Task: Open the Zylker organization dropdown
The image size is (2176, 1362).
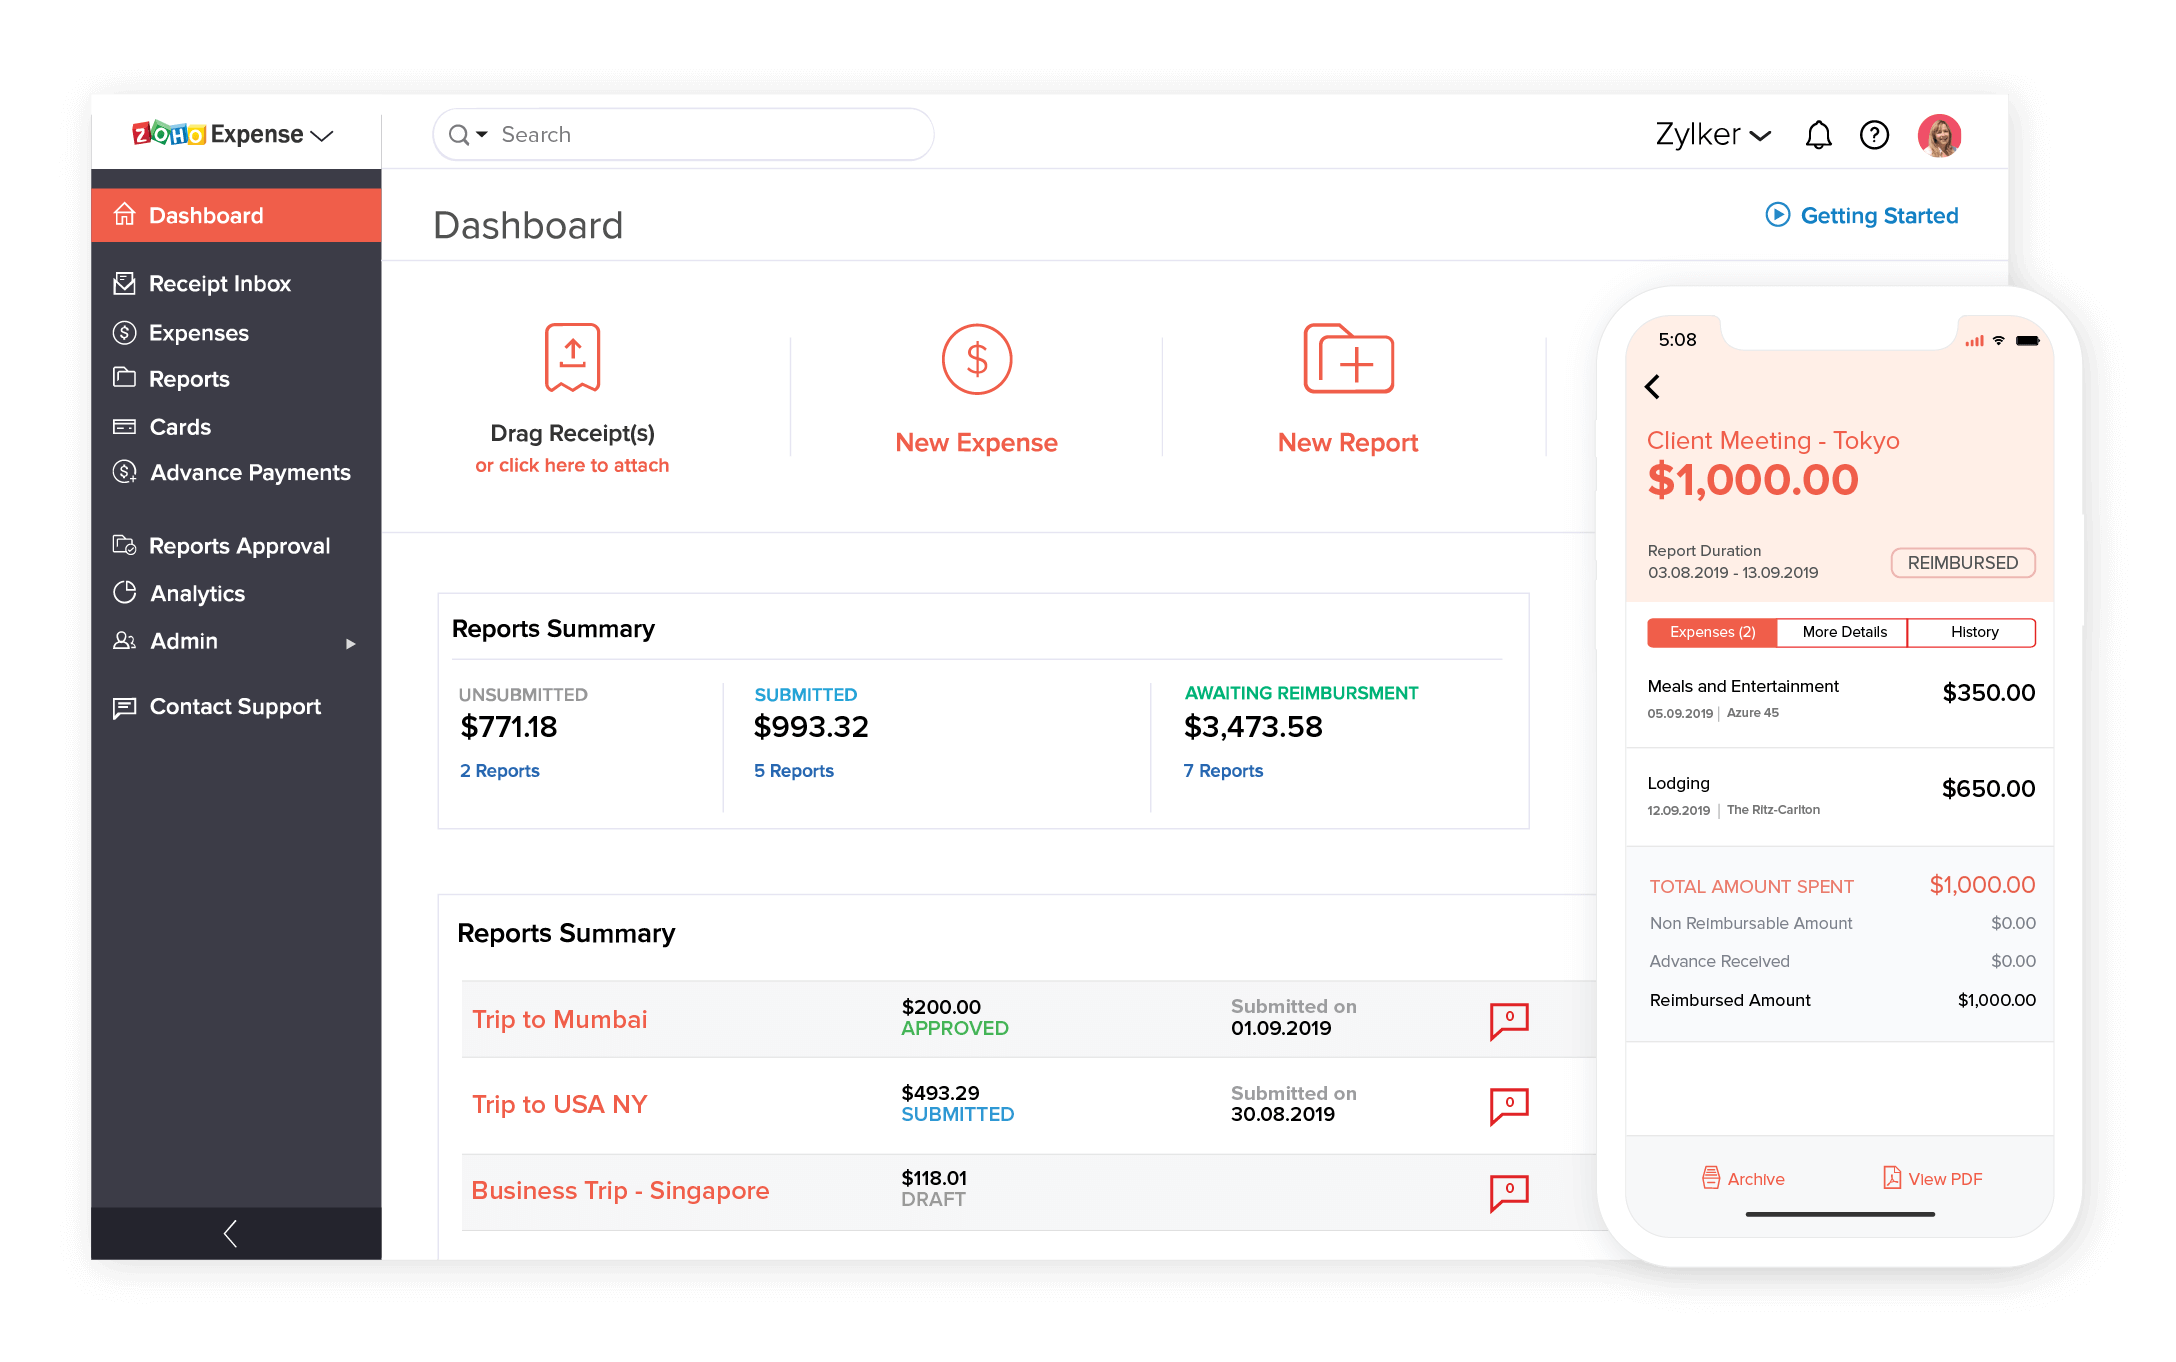Action: [1712, 134]
